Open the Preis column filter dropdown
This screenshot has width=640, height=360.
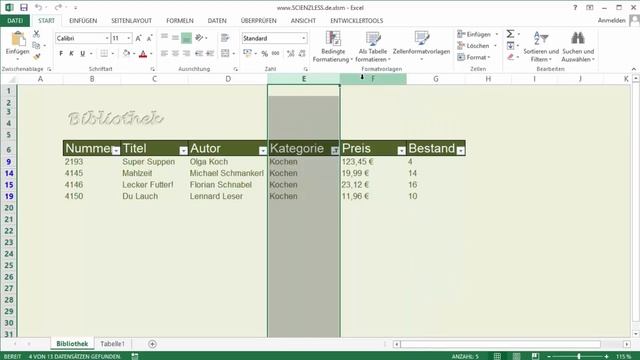402,151
